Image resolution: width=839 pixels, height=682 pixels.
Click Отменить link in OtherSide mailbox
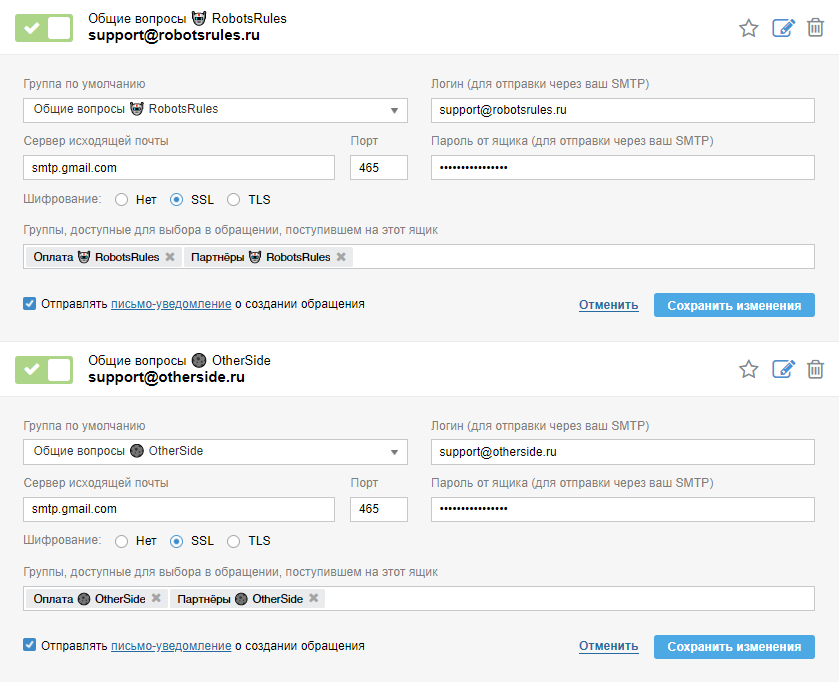[608, 647]
